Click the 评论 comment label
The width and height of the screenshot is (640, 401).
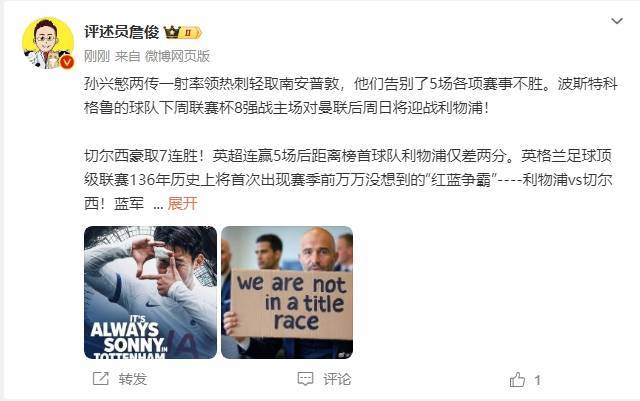coord(337,379)
